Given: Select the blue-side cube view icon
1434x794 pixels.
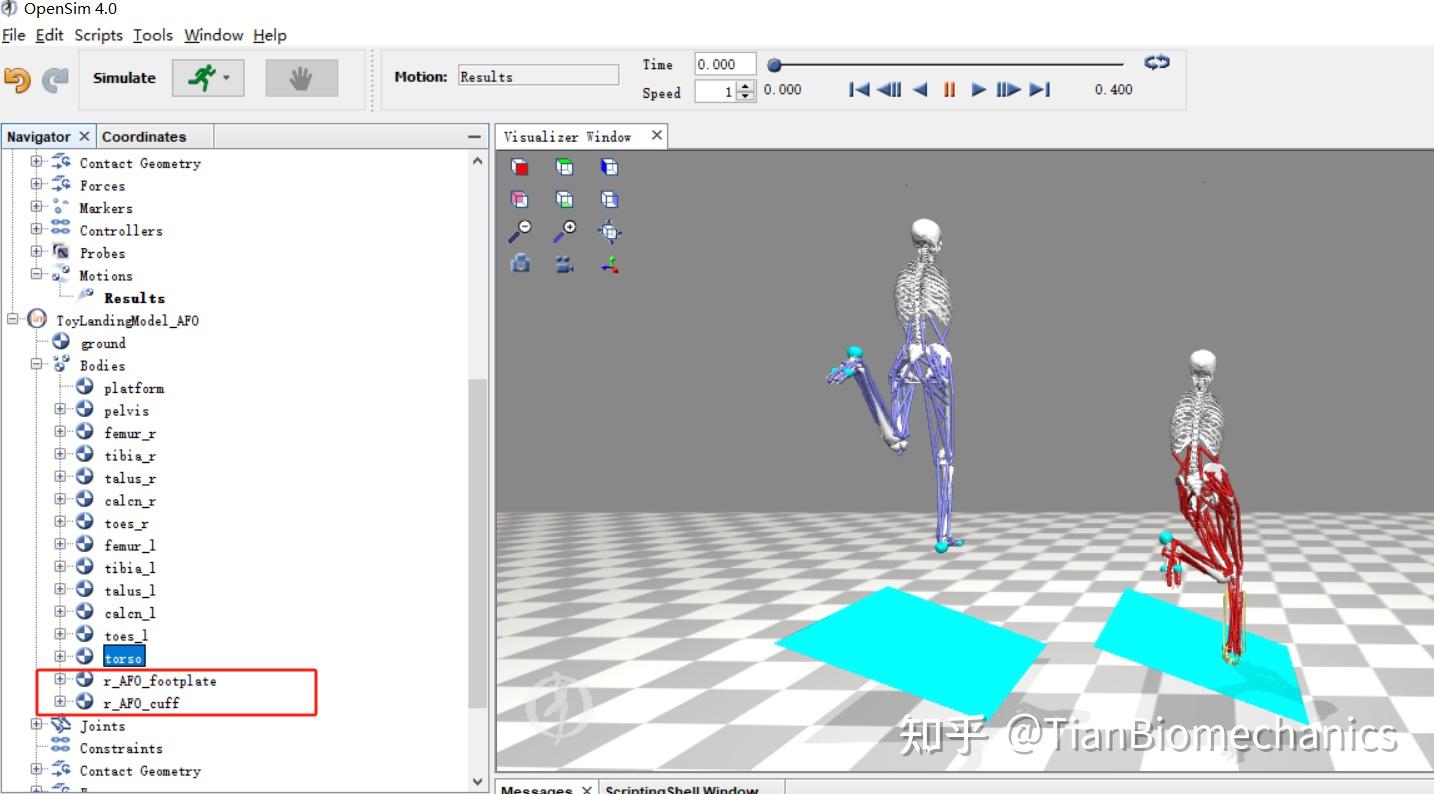Looking at the screenshot, I should point(609,167).
